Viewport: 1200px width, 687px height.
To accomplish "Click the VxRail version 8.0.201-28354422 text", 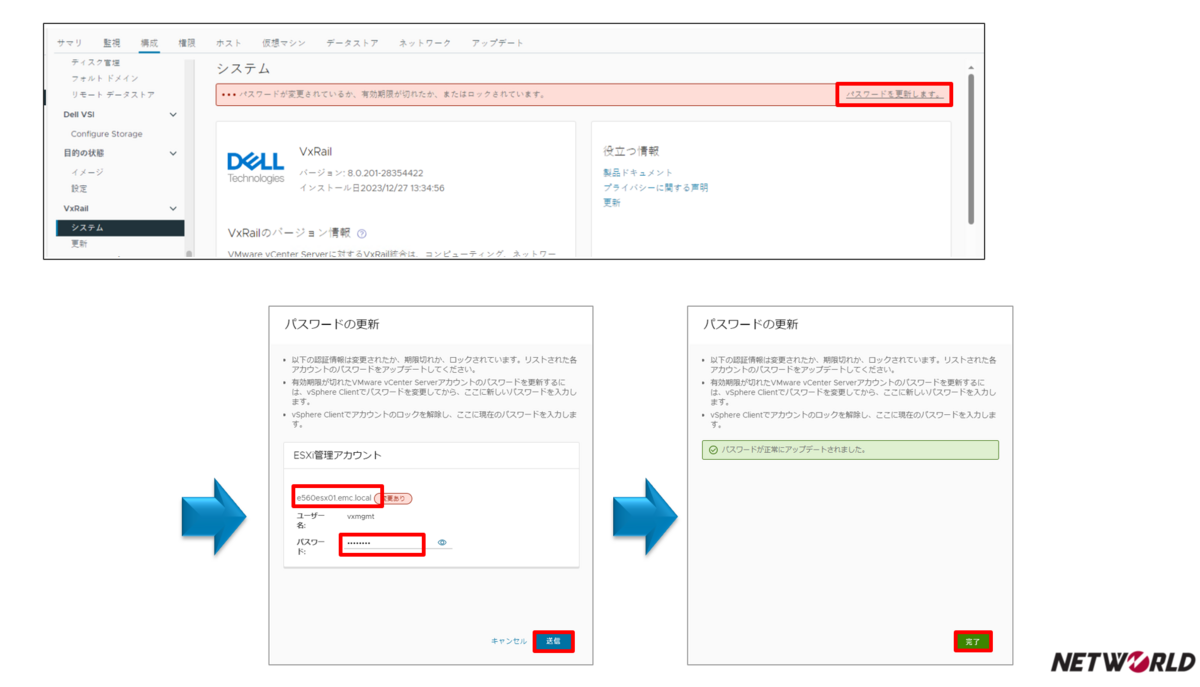I will [361, 173].
